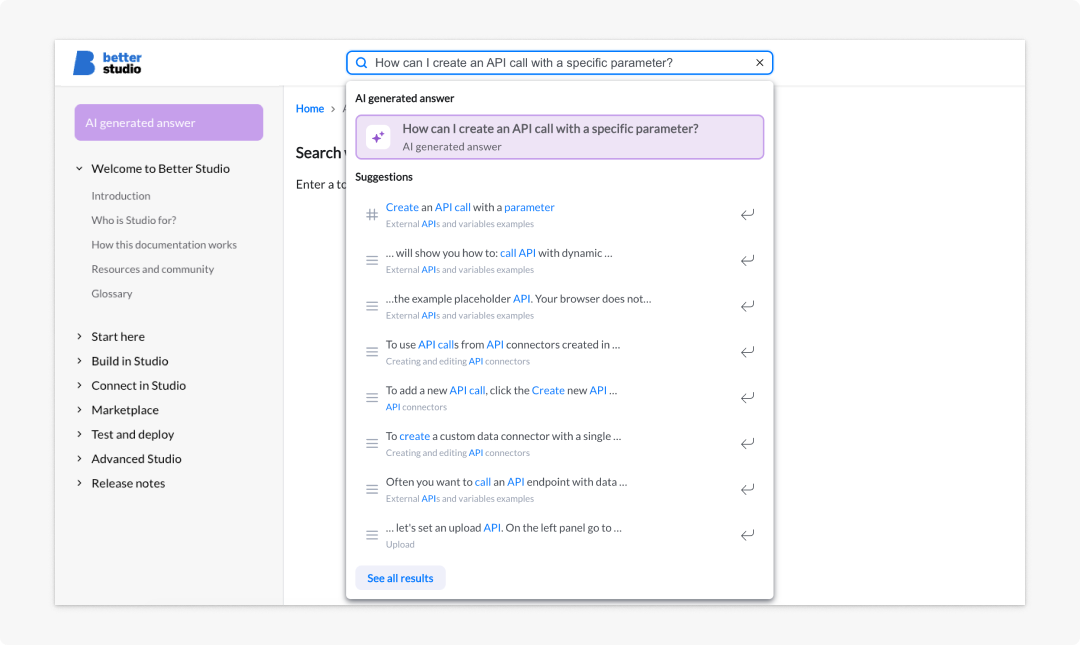Viewport: 1080px width, 645px height.
Task: Expand the Build in Studio chevron
Action: click(79, 361)
